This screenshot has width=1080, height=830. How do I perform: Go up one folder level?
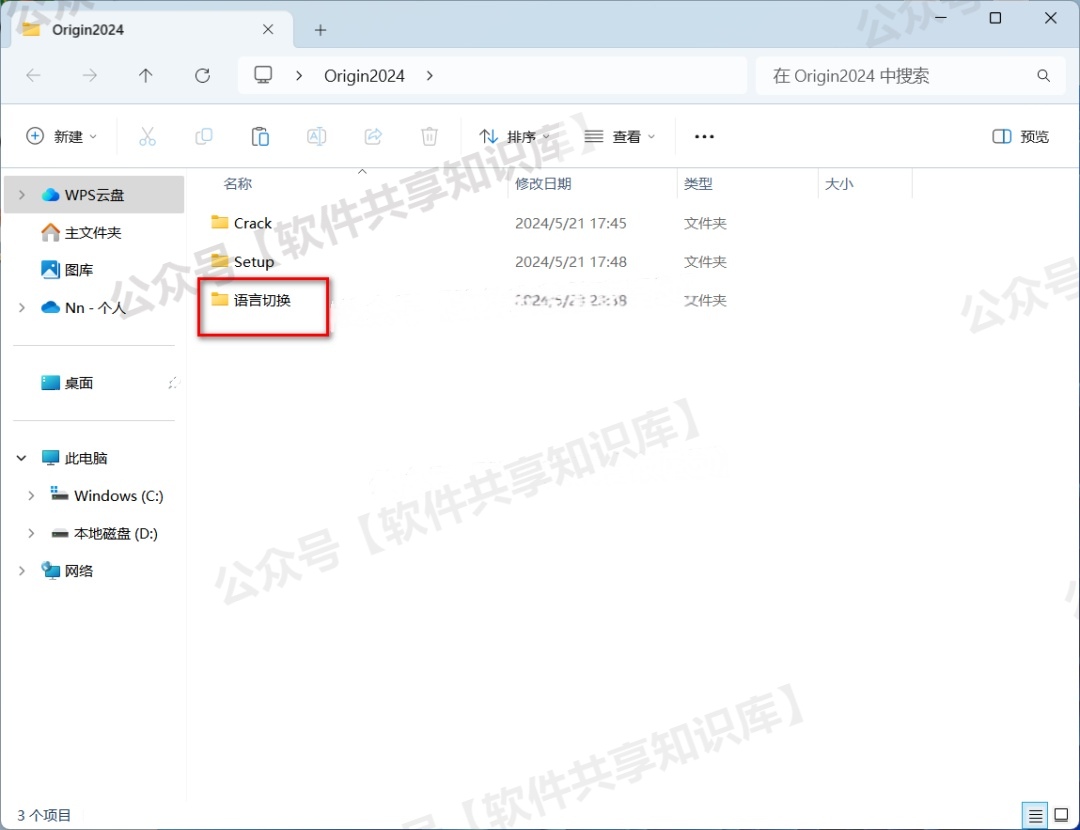pos(145,75)
